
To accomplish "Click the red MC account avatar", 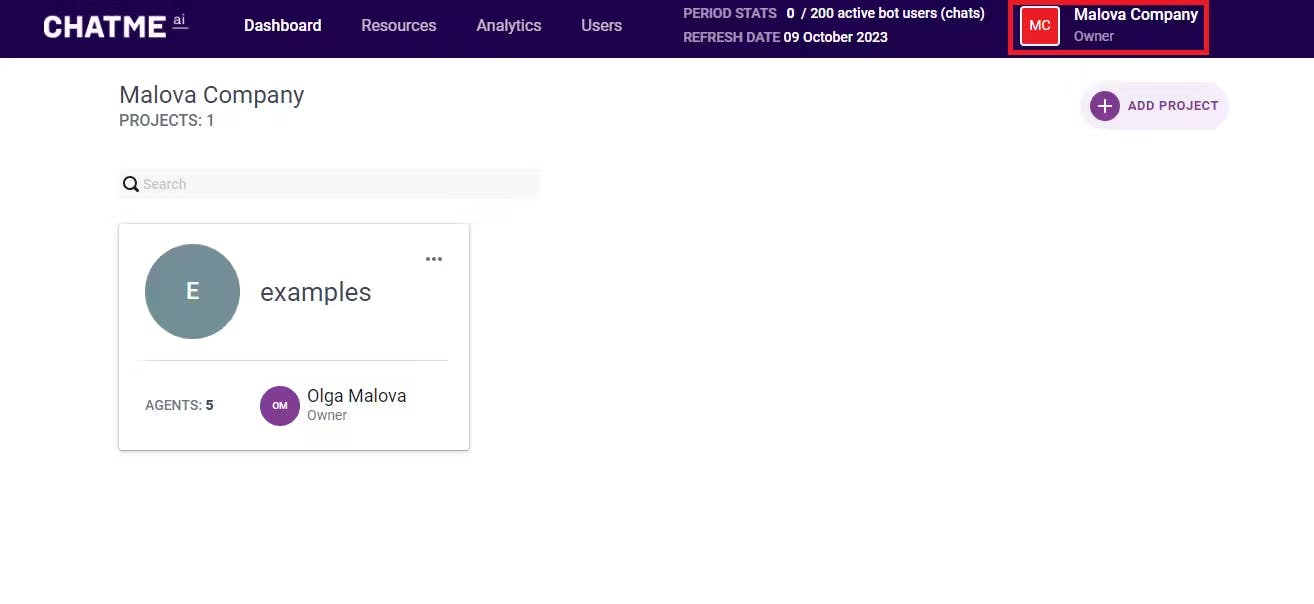I will (x=1040, y=26).
